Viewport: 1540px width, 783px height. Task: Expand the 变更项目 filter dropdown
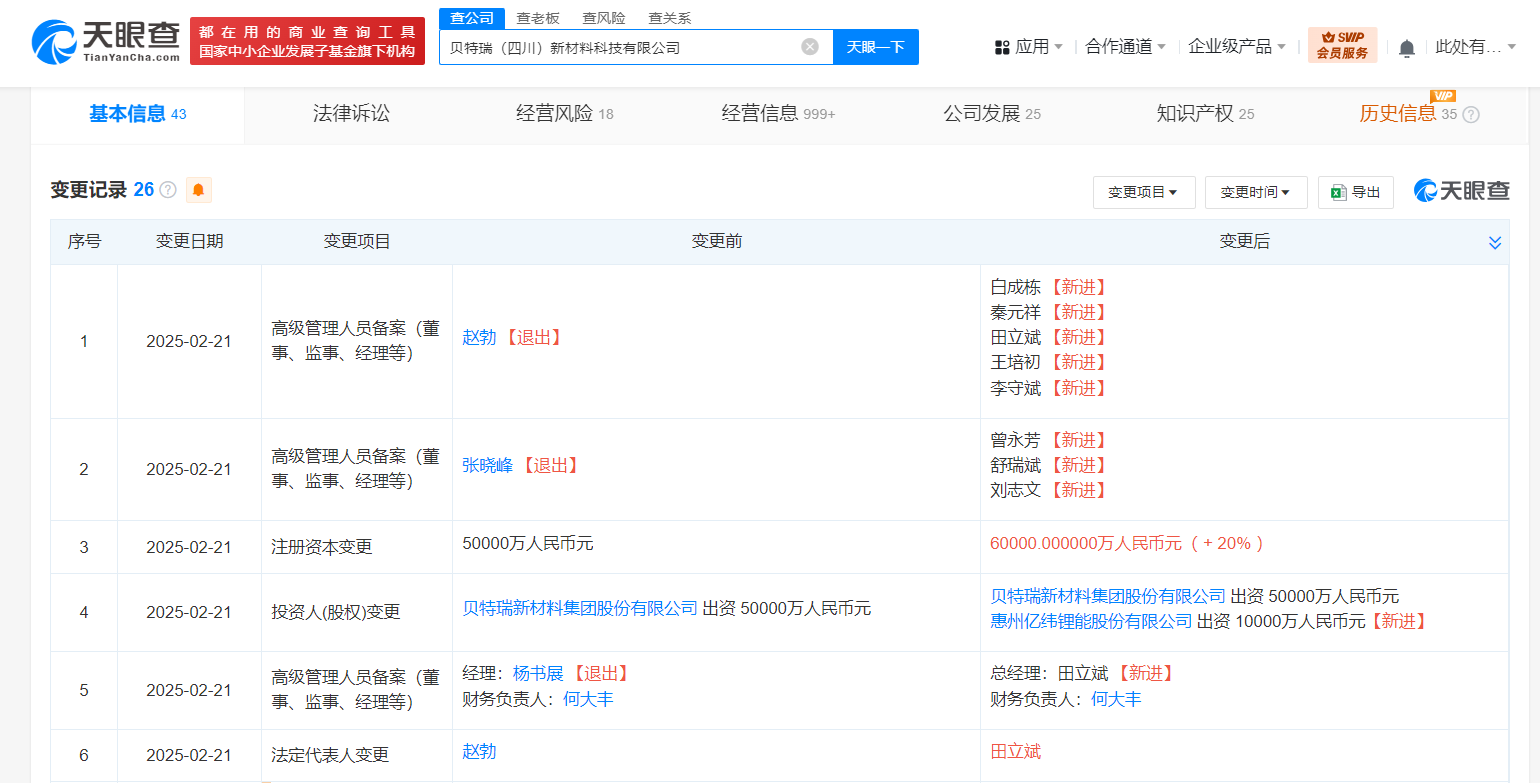point(1143,192)
